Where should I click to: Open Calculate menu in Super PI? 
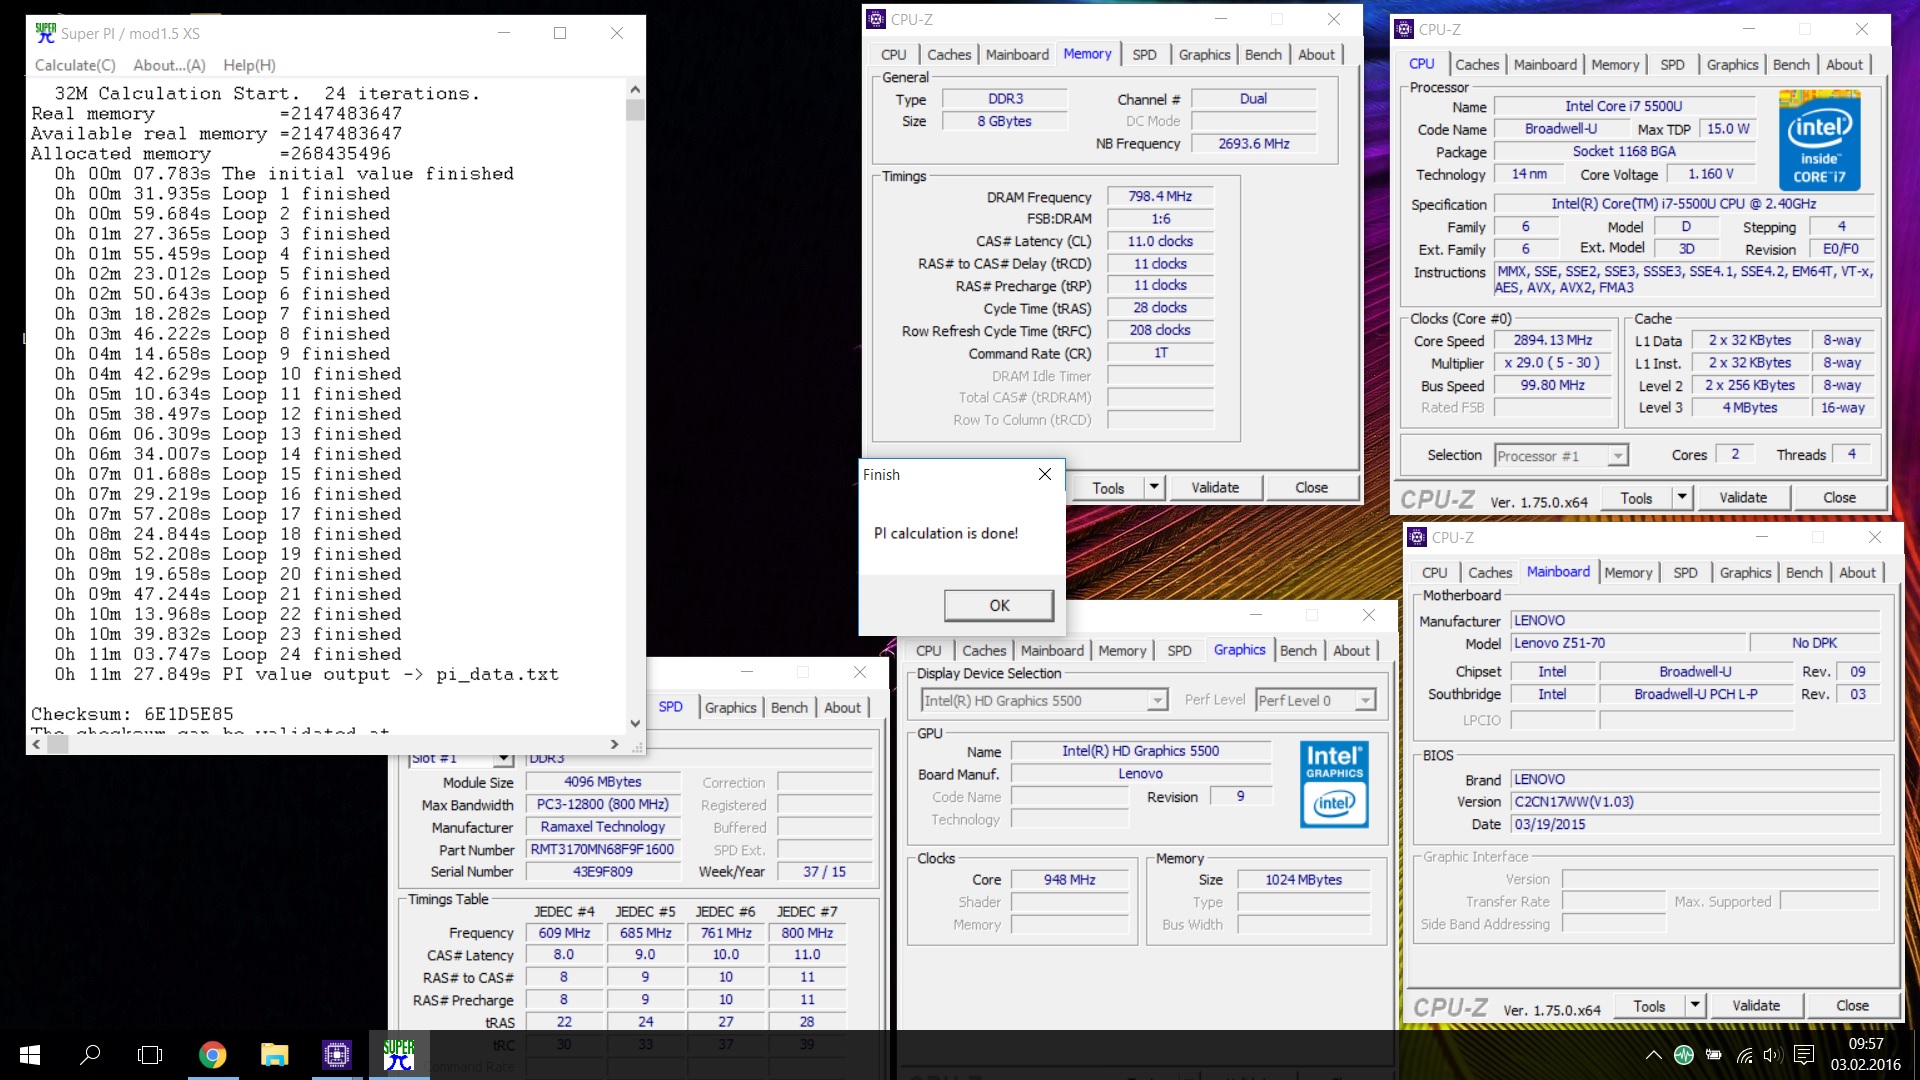75,65
